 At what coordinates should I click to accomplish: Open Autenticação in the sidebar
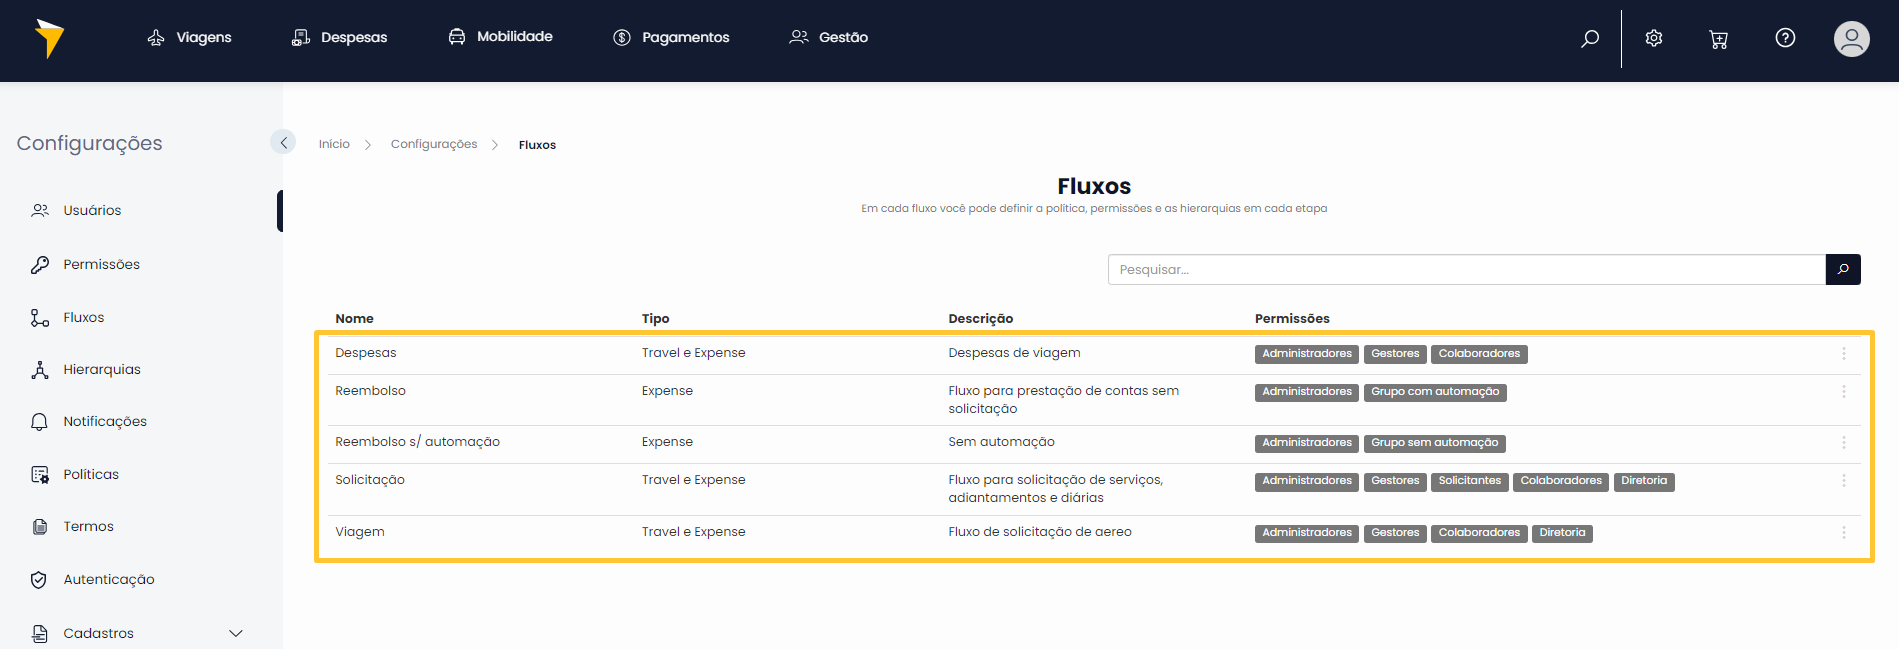pyautogui.click(x=109, y=579)
